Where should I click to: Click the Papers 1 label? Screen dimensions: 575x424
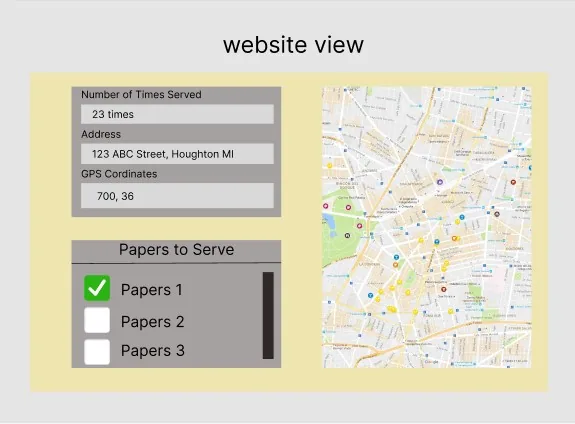tap(151, 290)
